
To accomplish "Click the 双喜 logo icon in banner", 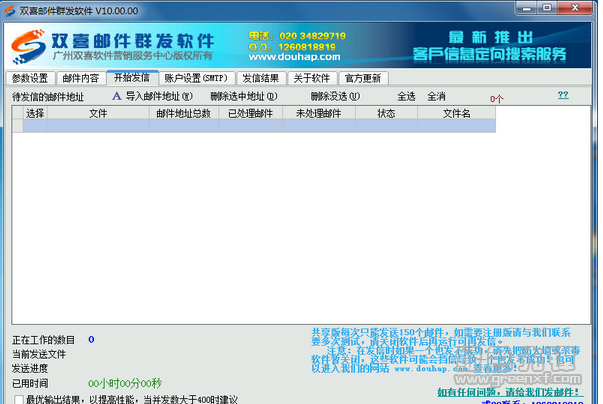I will (28, 47).
